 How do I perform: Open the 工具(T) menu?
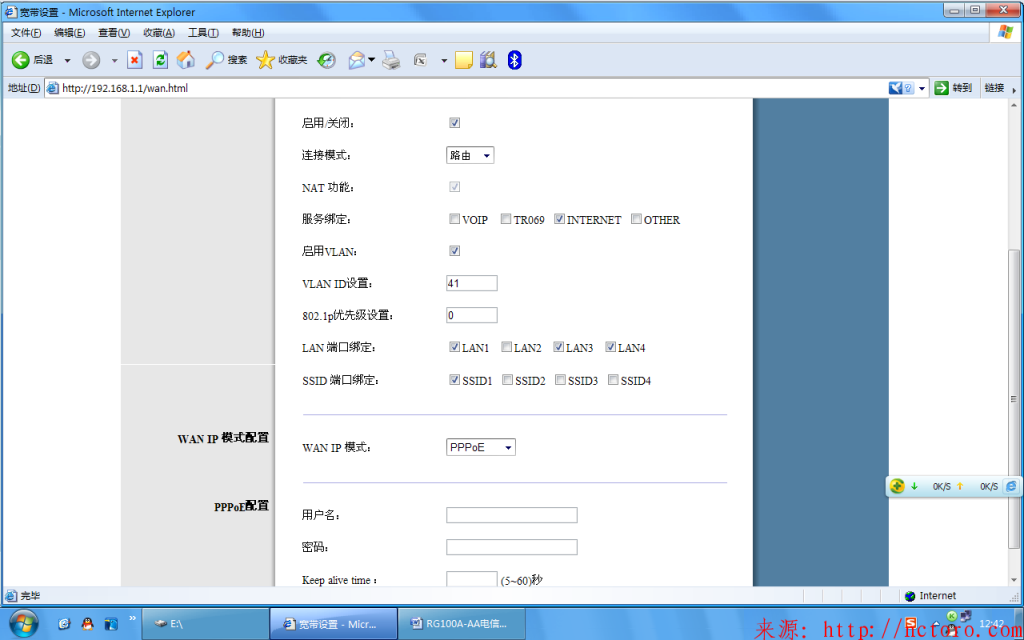tap(204, 33)
